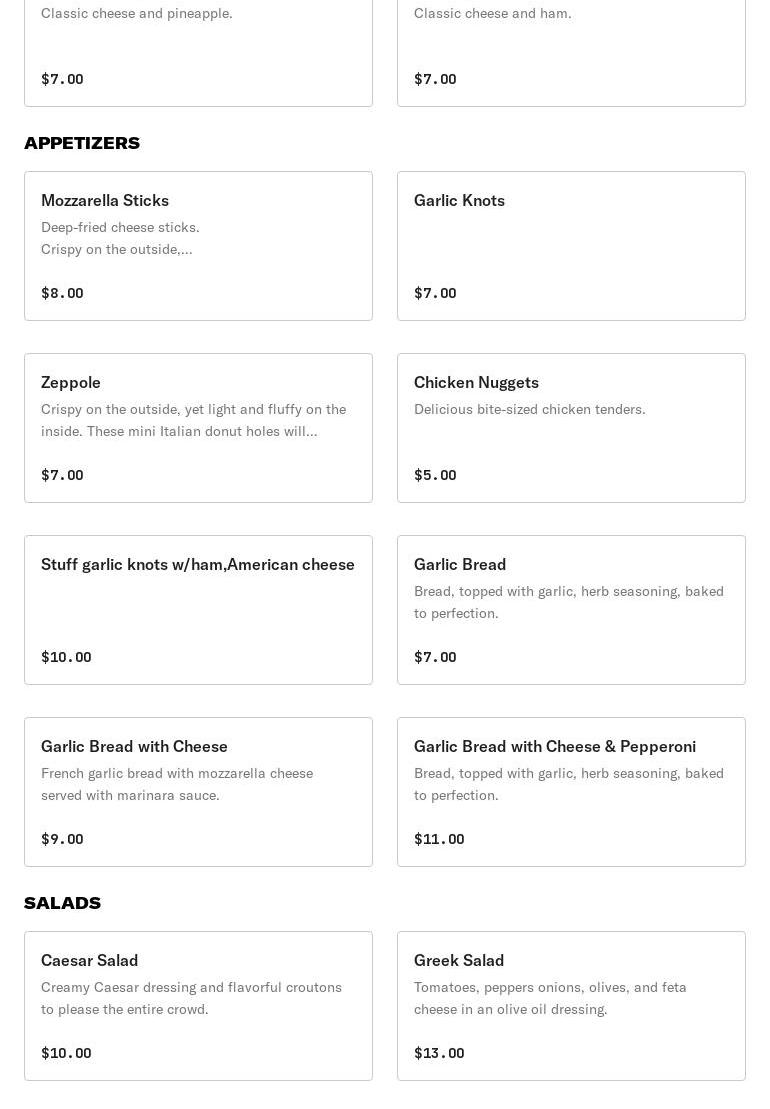Viewport: 770px width, 1109px height.
Task: Click the $13.00 price on Greek Salad
Action: (439, 1052)
